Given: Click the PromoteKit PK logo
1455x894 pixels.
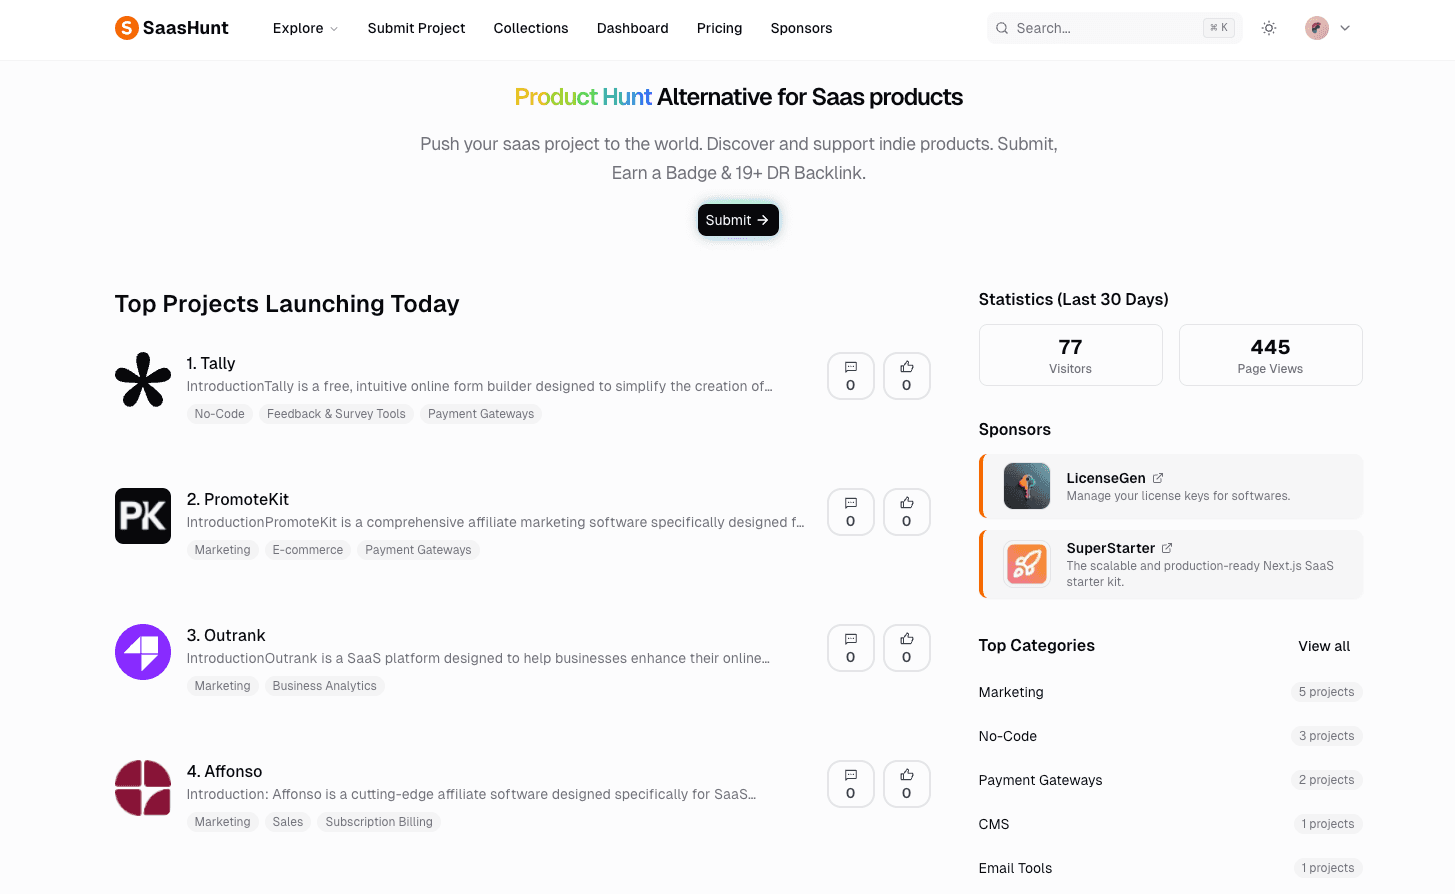Looking at the screenshot, I should click(x=143, y=516).
